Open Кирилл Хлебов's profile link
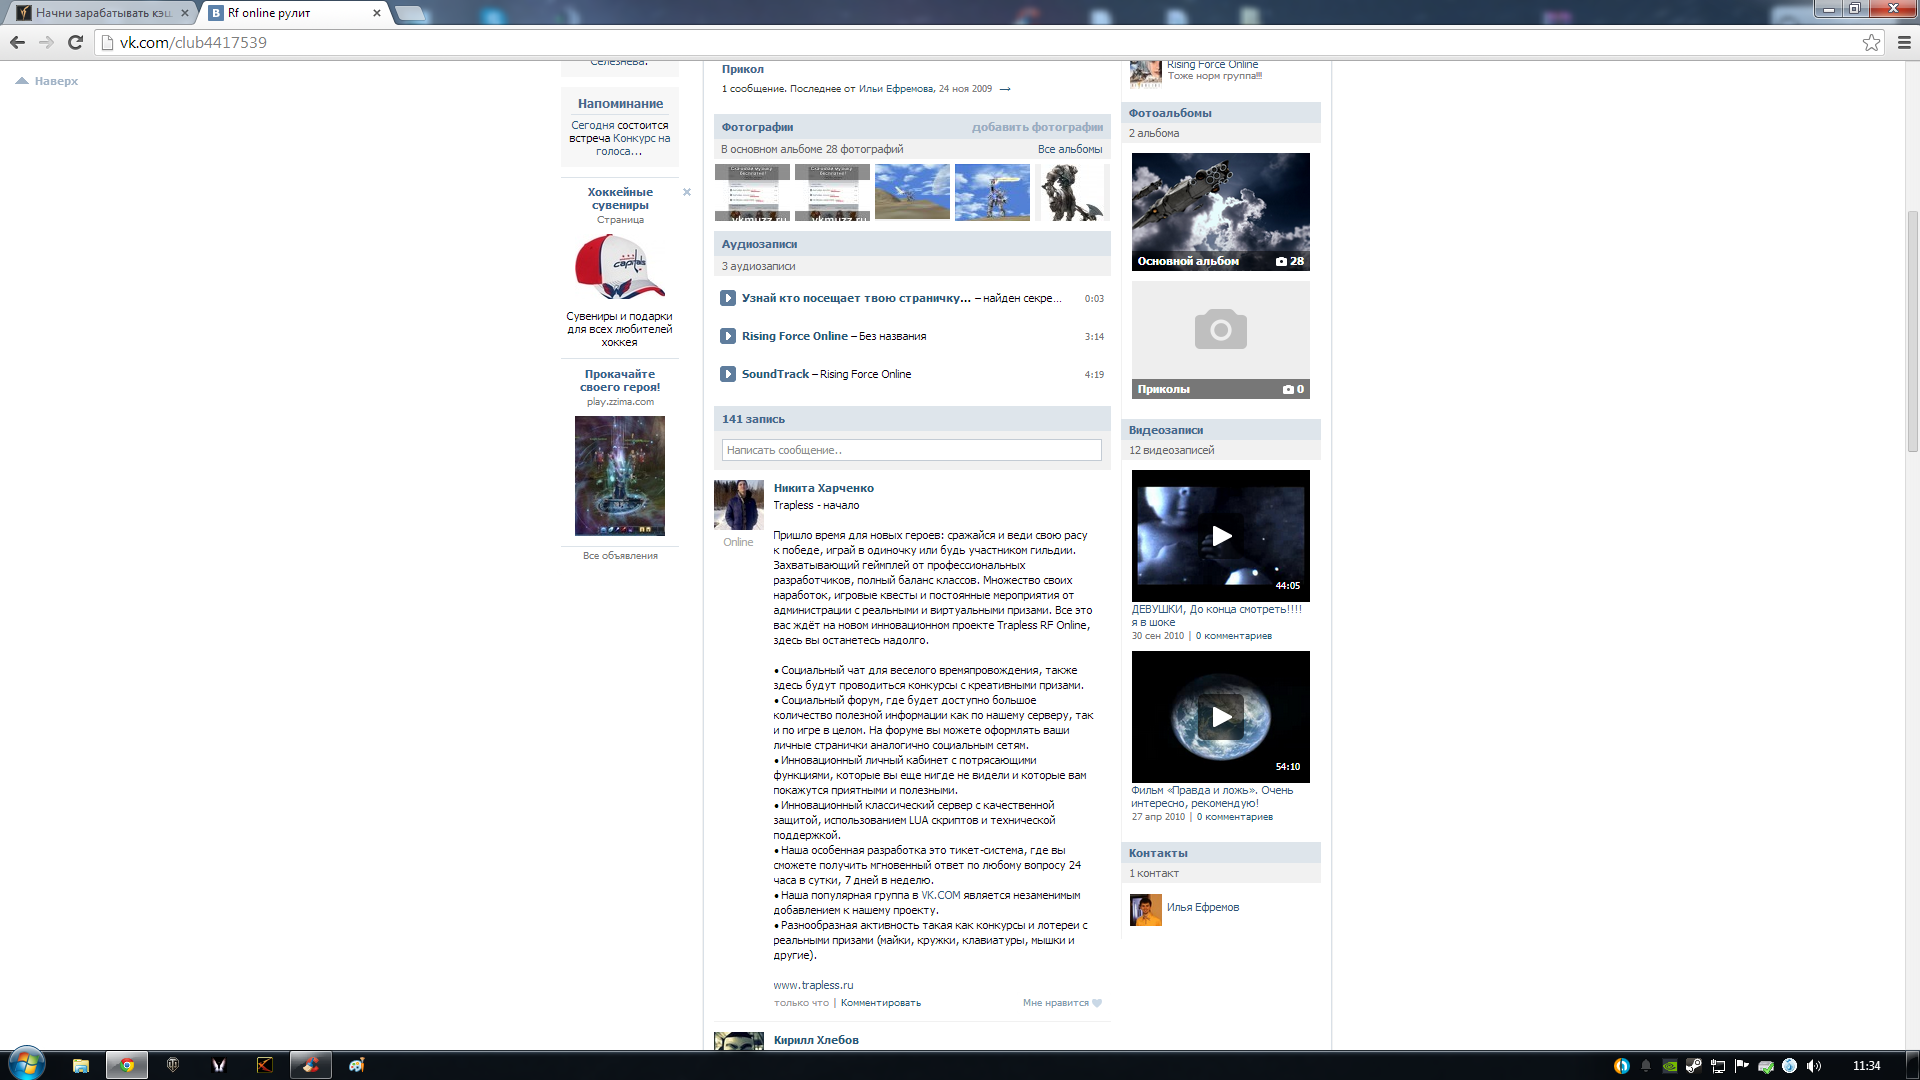1920x1080 pixels. pyautogui.click(x=815, y=1040)
